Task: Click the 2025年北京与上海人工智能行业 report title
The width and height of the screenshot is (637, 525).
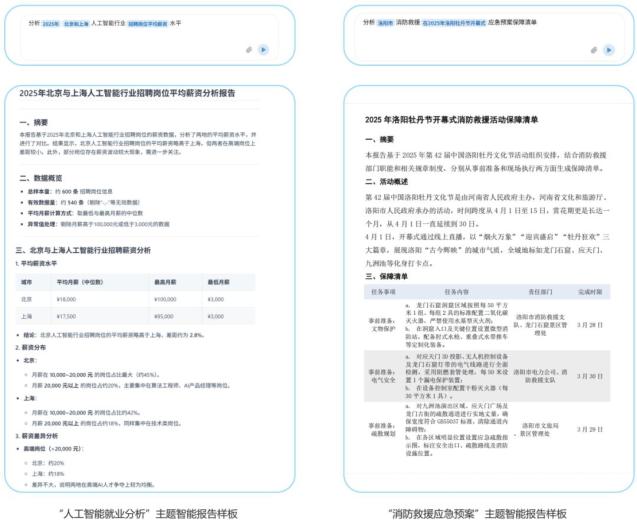Action: [128, 93]
